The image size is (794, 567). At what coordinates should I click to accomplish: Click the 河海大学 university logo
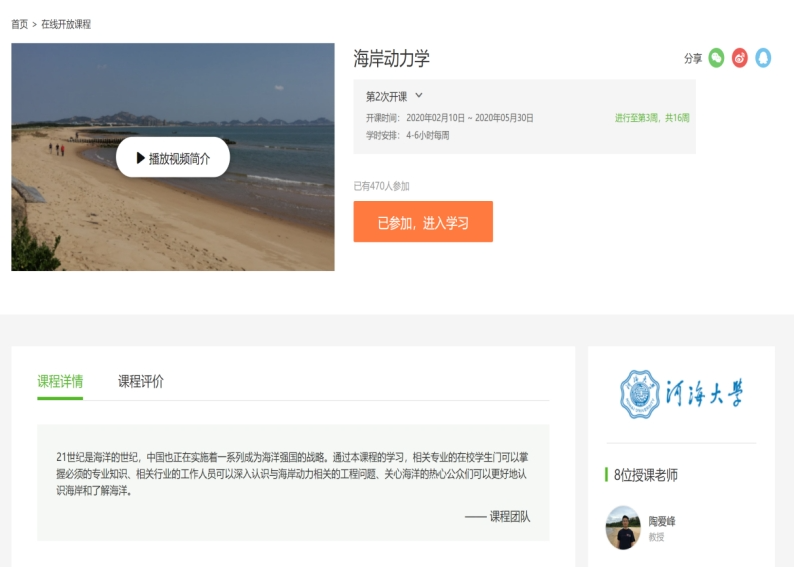pos(681,394)
